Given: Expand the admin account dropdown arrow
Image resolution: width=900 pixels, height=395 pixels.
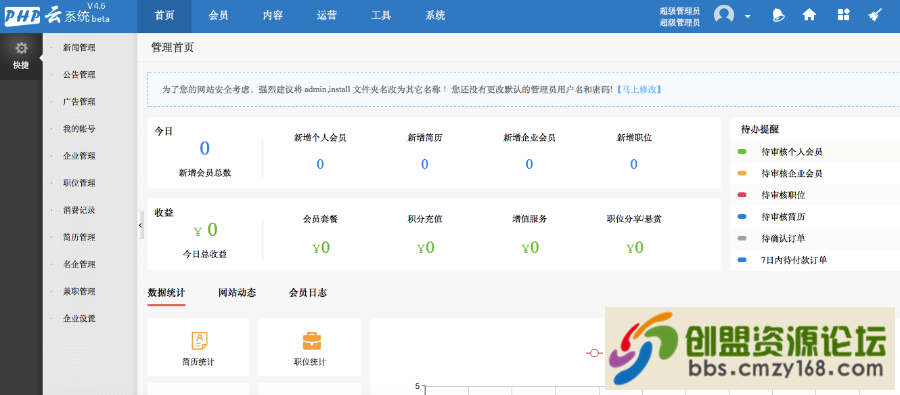Looking at the screenshot, I should (747, 17).
